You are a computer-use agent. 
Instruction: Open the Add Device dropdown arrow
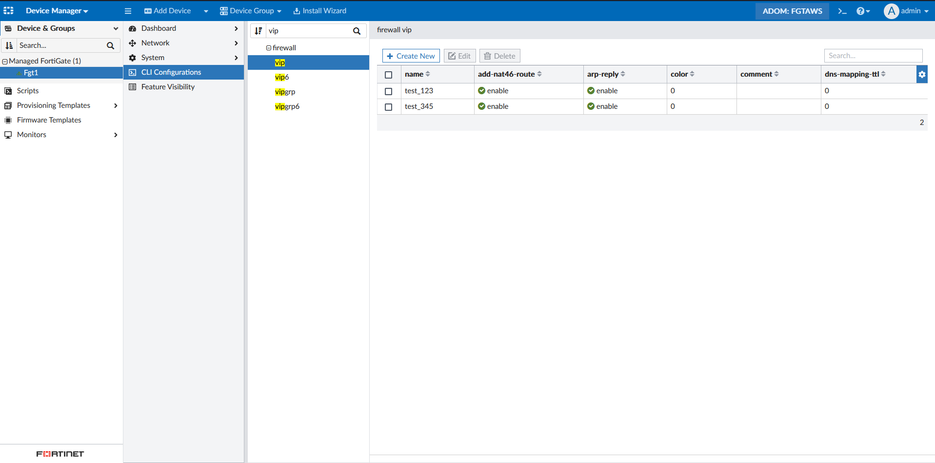(x=206, y=11)
